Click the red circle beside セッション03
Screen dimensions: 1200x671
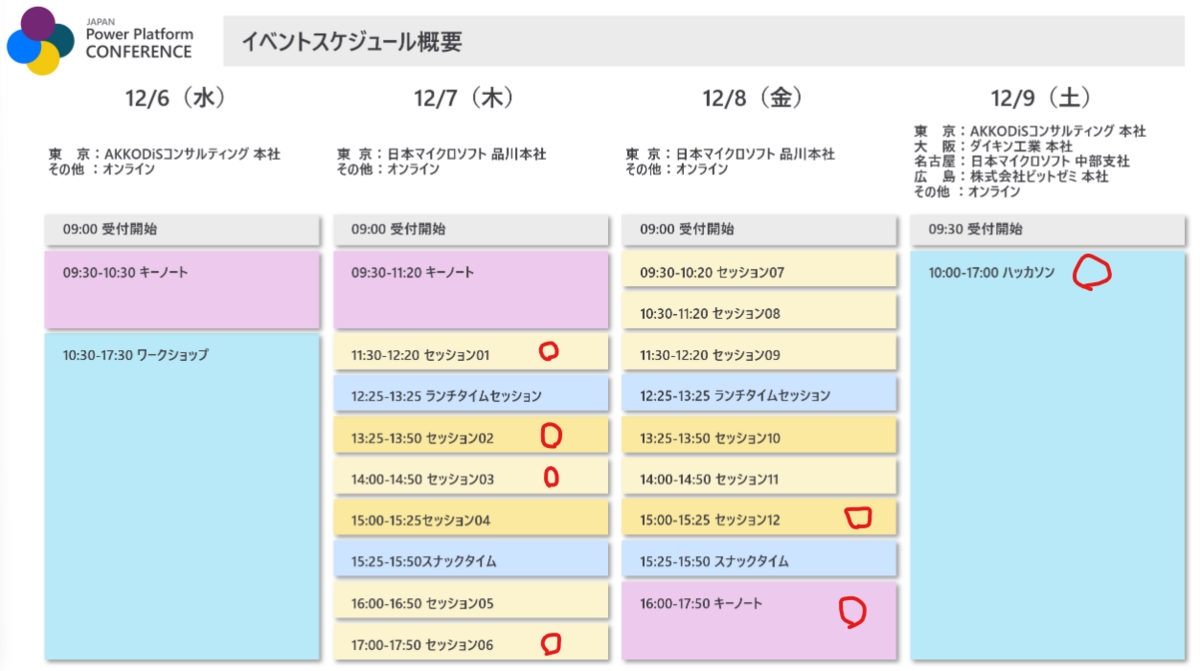[550, 478]
